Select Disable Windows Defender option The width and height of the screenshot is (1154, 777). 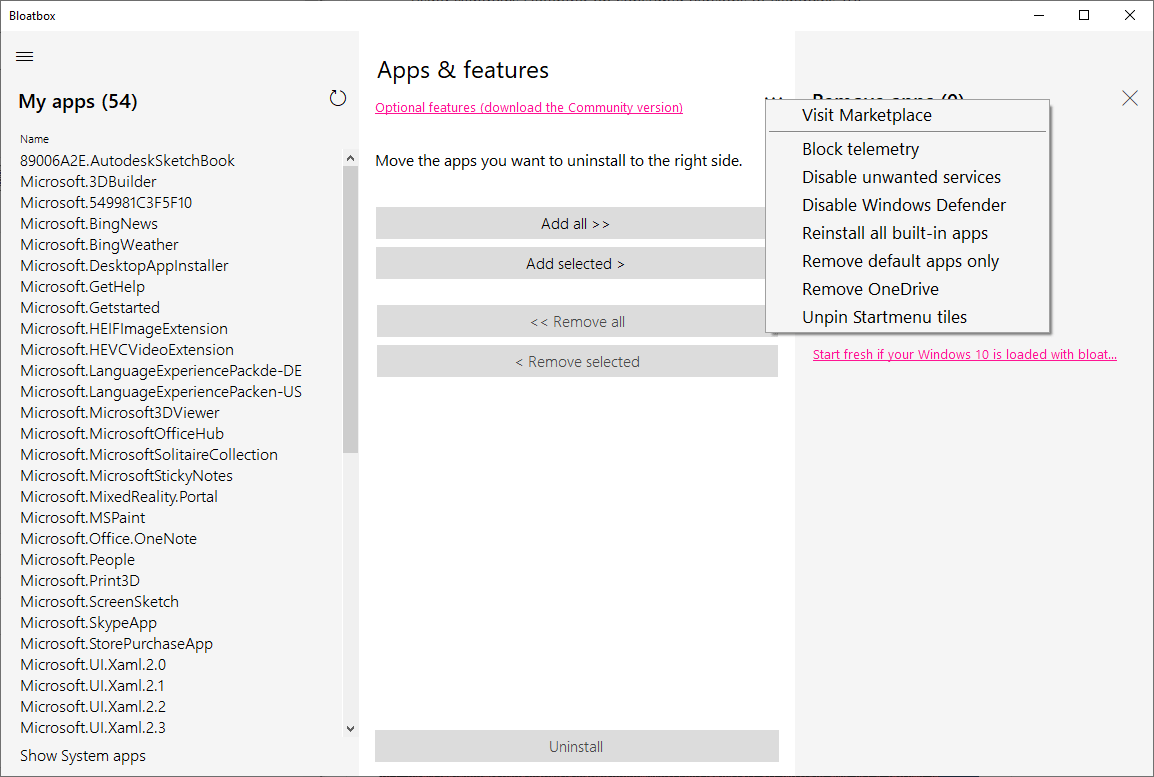[907, 205]
